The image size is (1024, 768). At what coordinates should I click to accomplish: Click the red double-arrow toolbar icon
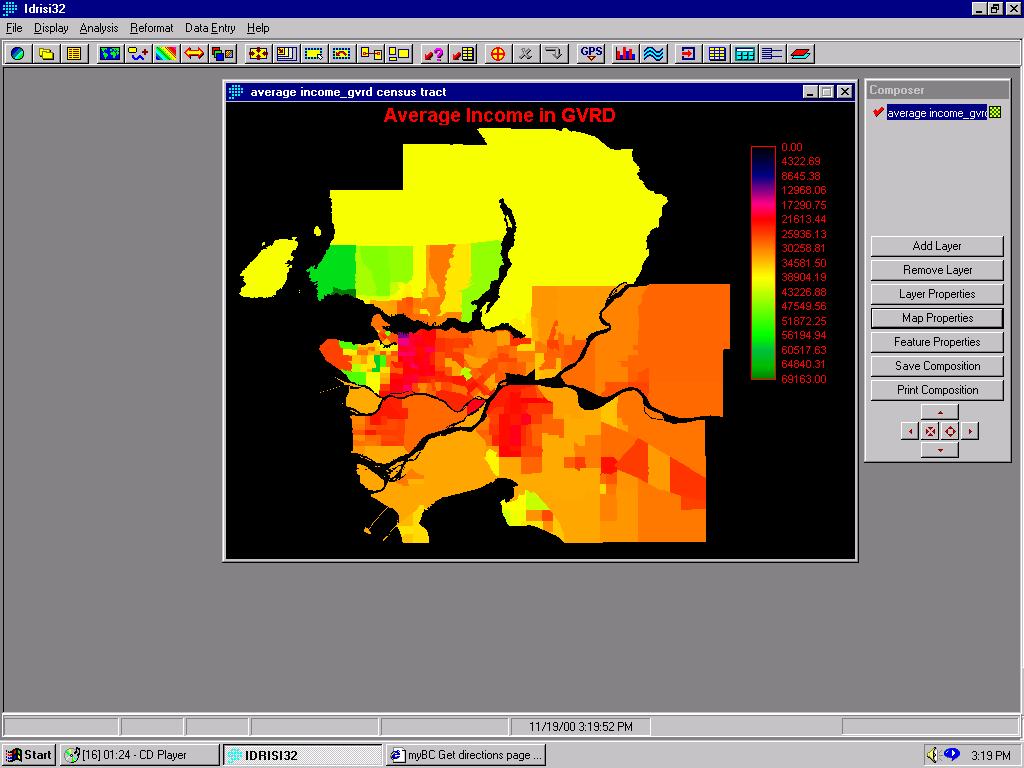tap(194, 54)
